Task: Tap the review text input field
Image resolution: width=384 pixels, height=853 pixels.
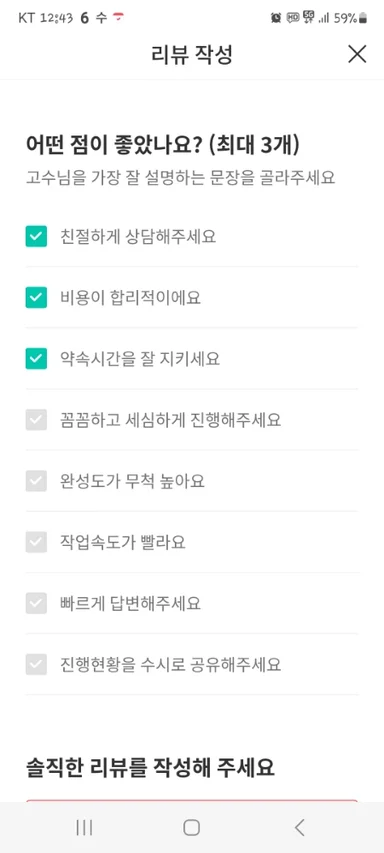Action: tap(192, 802)
